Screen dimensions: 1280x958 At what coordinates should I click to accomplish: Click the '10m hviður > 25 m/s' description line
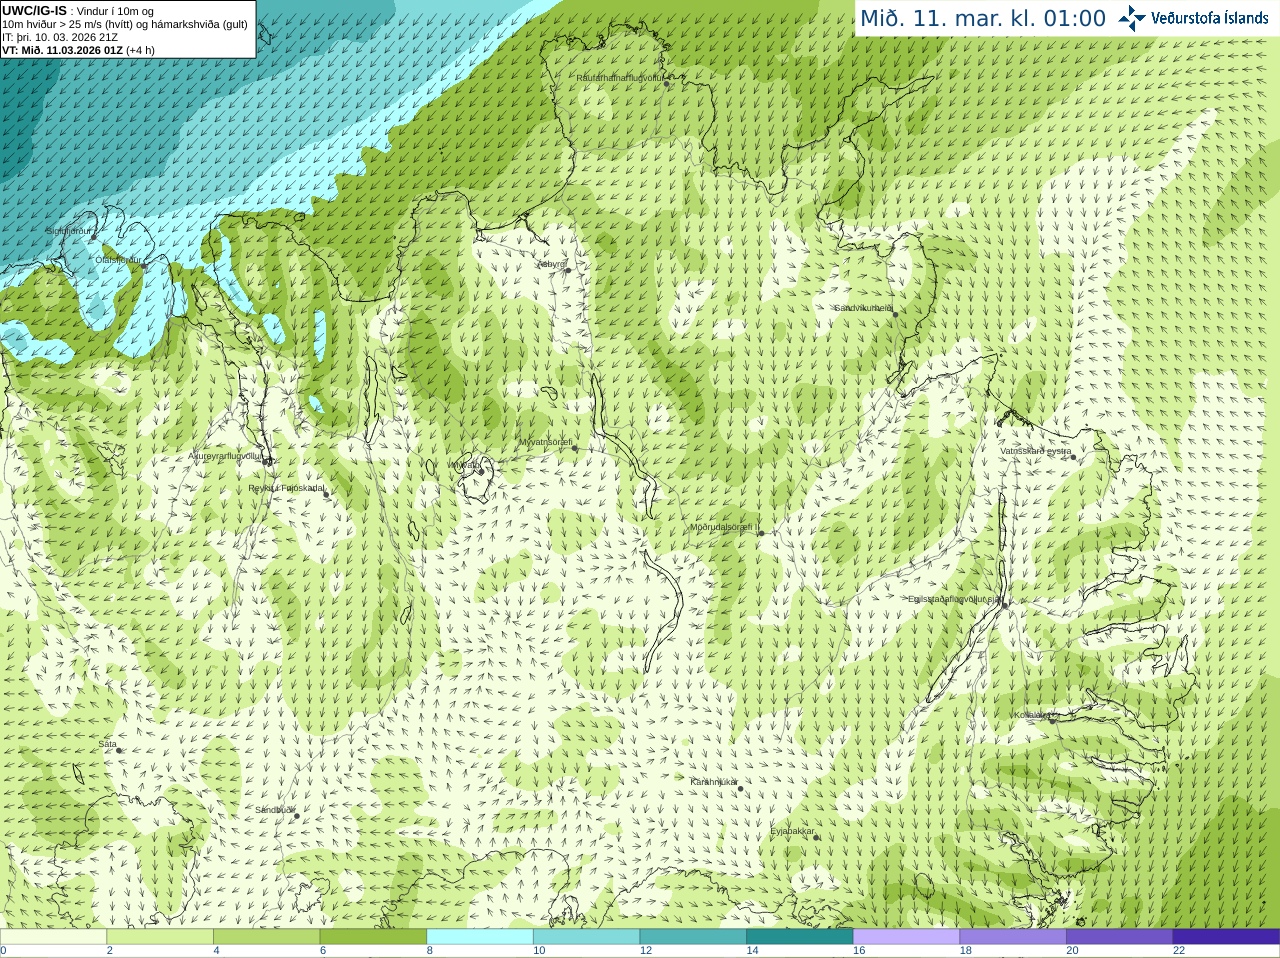[125, 24]
